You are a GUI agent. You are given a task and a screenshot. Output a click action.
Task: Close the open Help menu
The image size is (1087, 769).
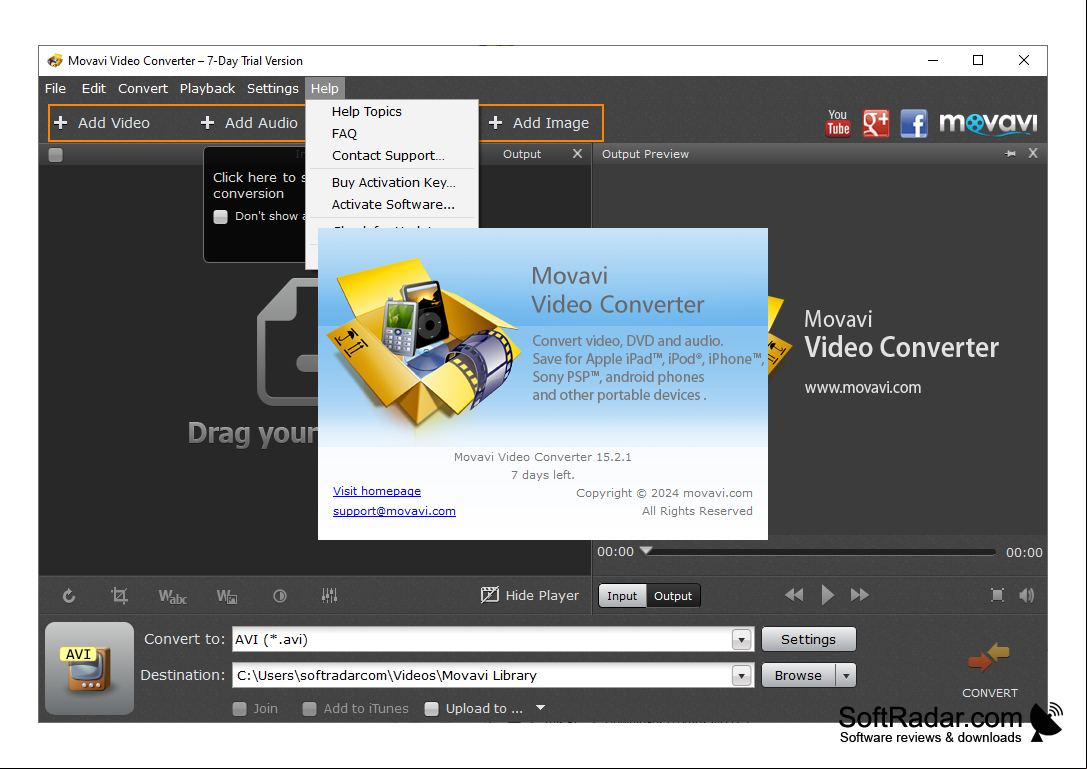(324, 88)
